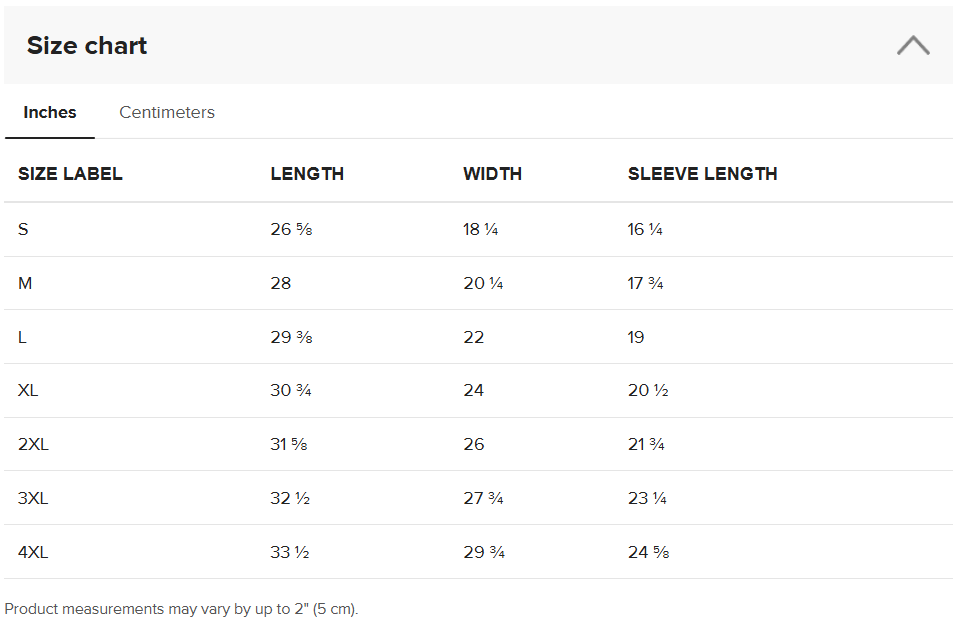Click the WIDTH column header
The image size is (957, 619).
pos(492,174)
